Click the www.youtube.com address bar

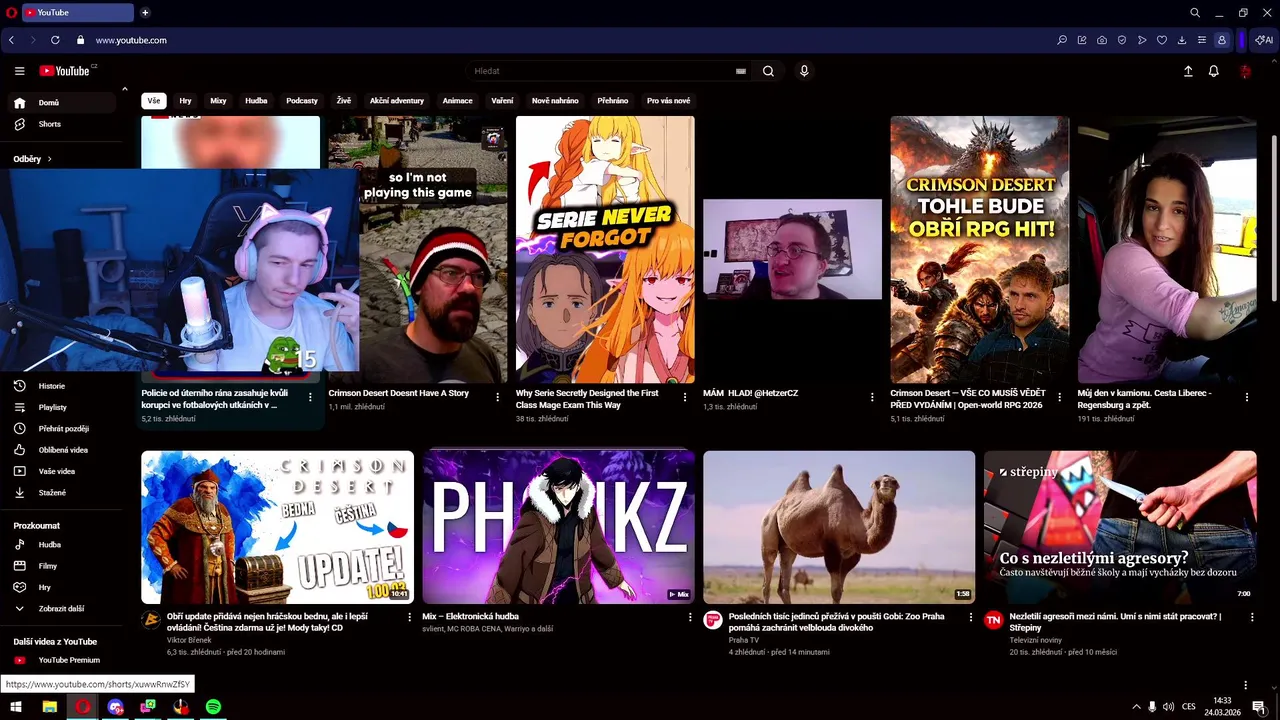(131, 40)
